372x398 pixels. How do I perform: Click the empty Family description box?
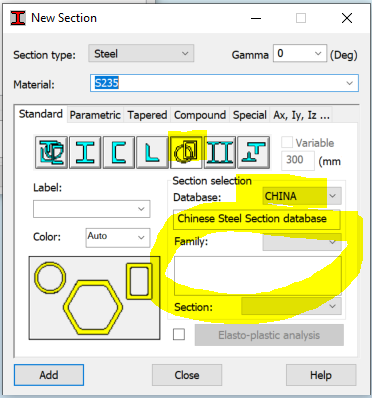click(258, 276)
